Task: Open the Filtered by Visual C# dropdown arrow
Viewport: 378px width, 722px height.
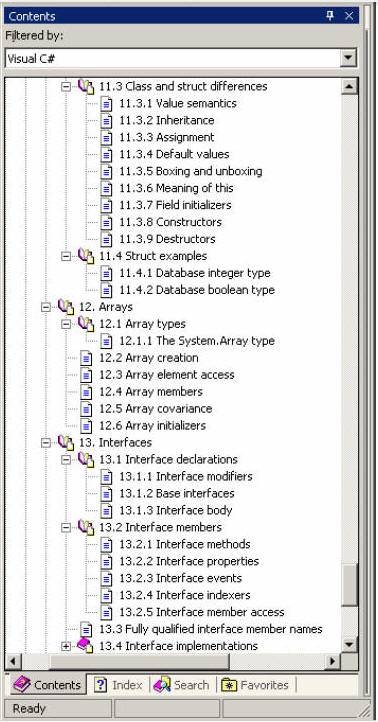Action: 349,58
